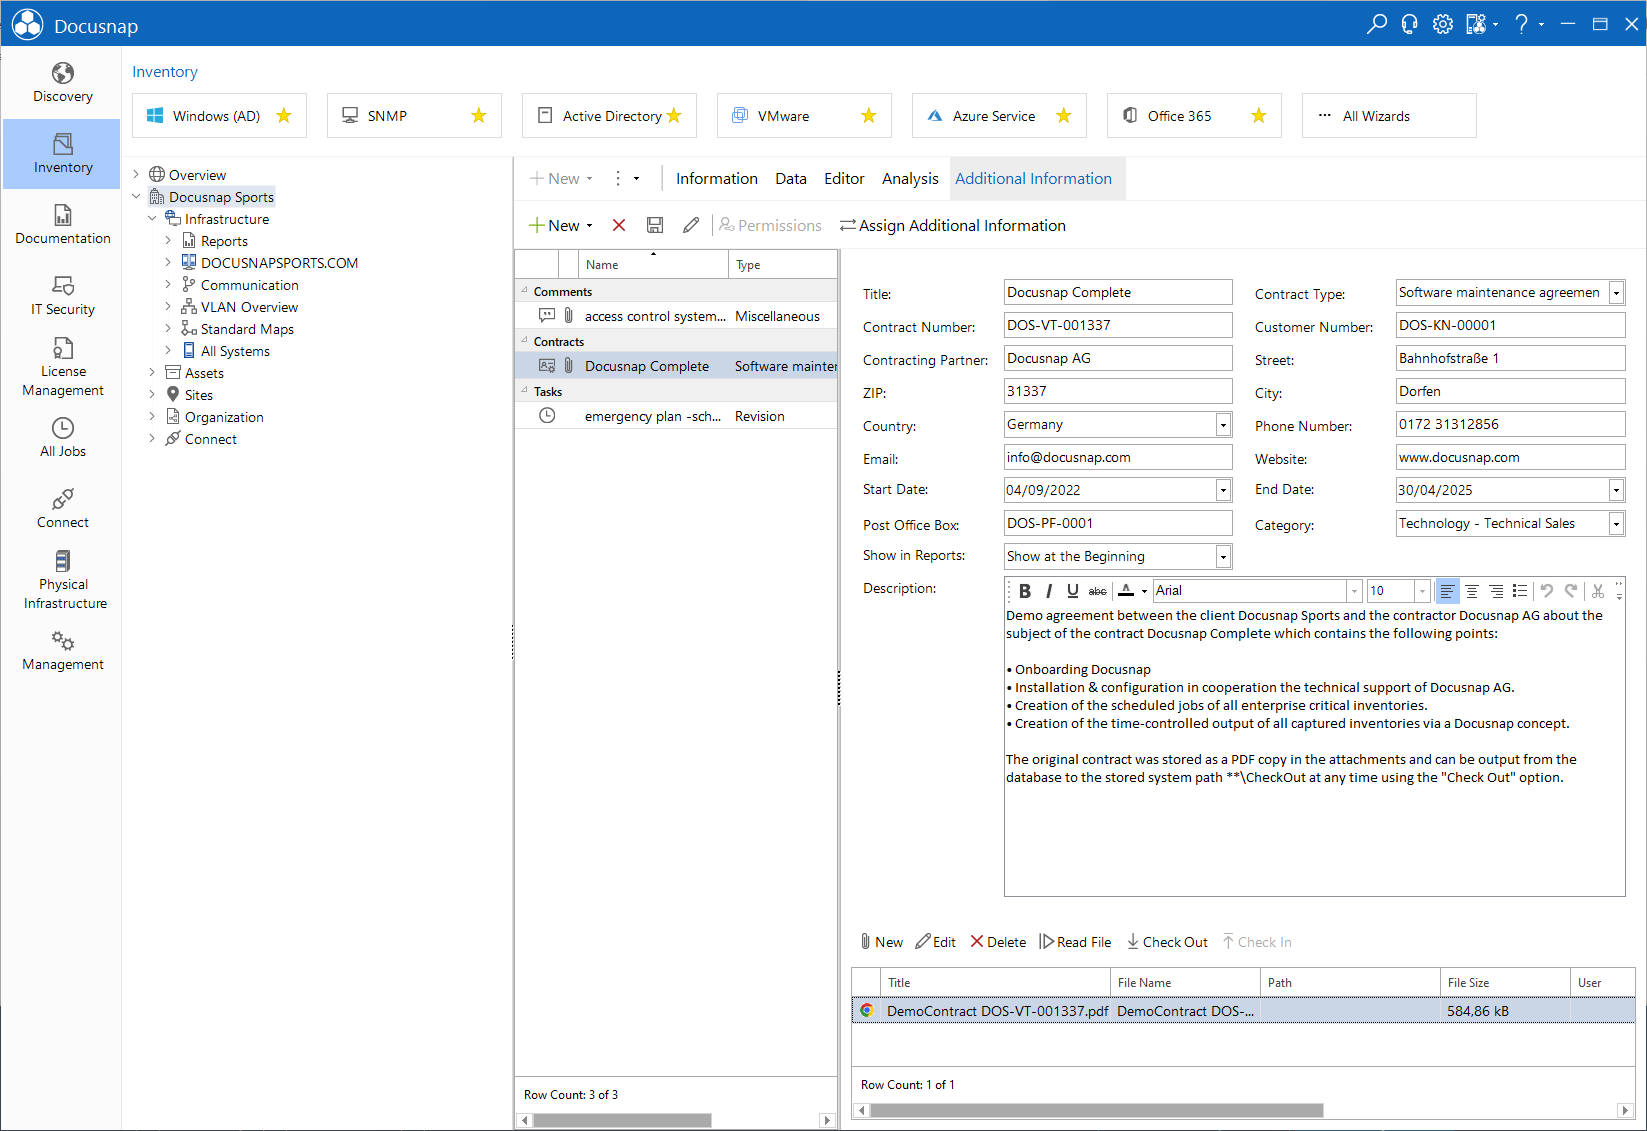The height and width of the screenshot is (1131, 1647).
Task: Open the All Wizards menu
Action: pos(1389,116)
